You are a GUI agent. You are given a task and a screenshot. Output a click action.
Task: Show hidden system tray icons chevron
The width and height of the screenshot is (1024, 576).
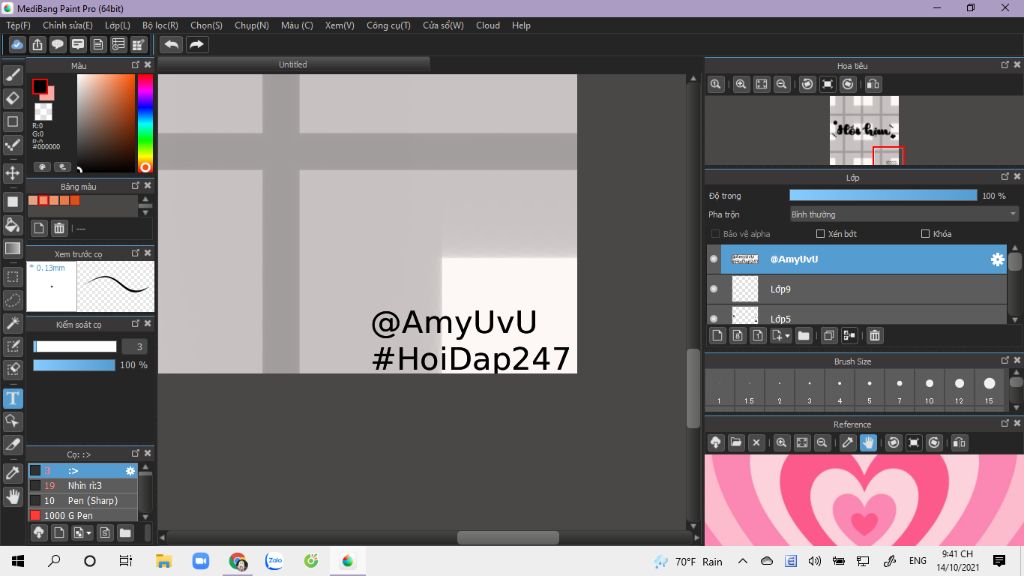pos(743,561)
